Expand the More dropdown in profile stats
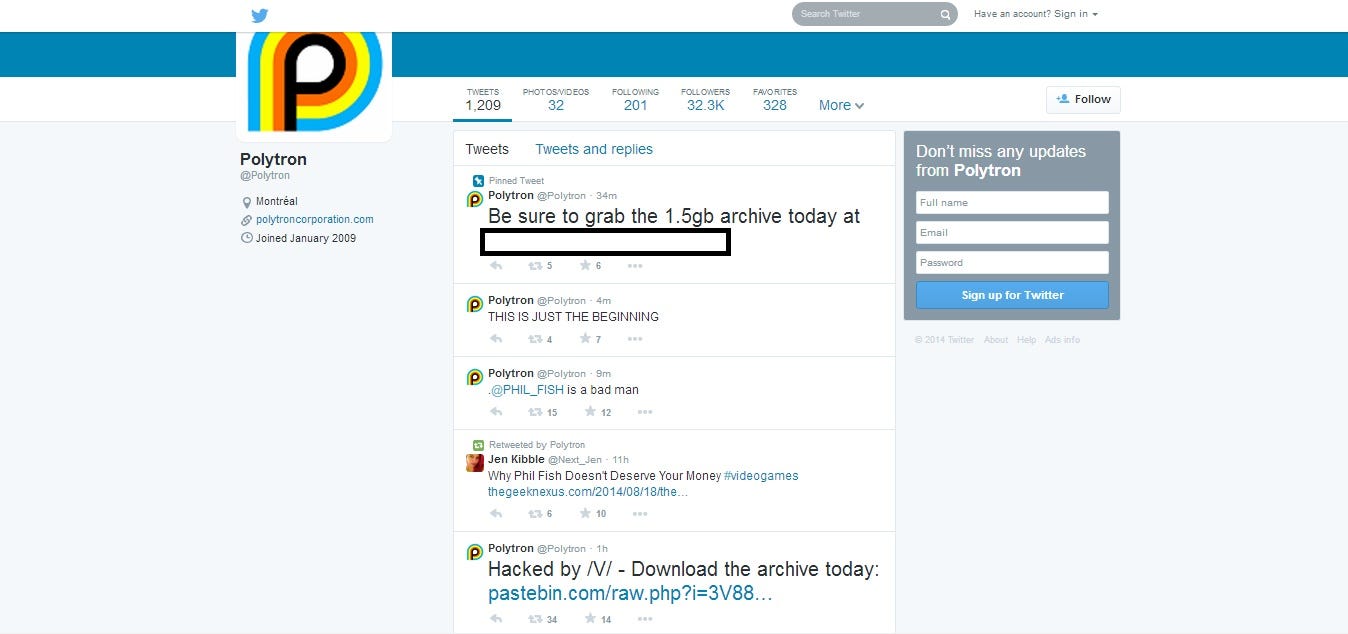The image size is (1348, 634). [x=841, y=105]
